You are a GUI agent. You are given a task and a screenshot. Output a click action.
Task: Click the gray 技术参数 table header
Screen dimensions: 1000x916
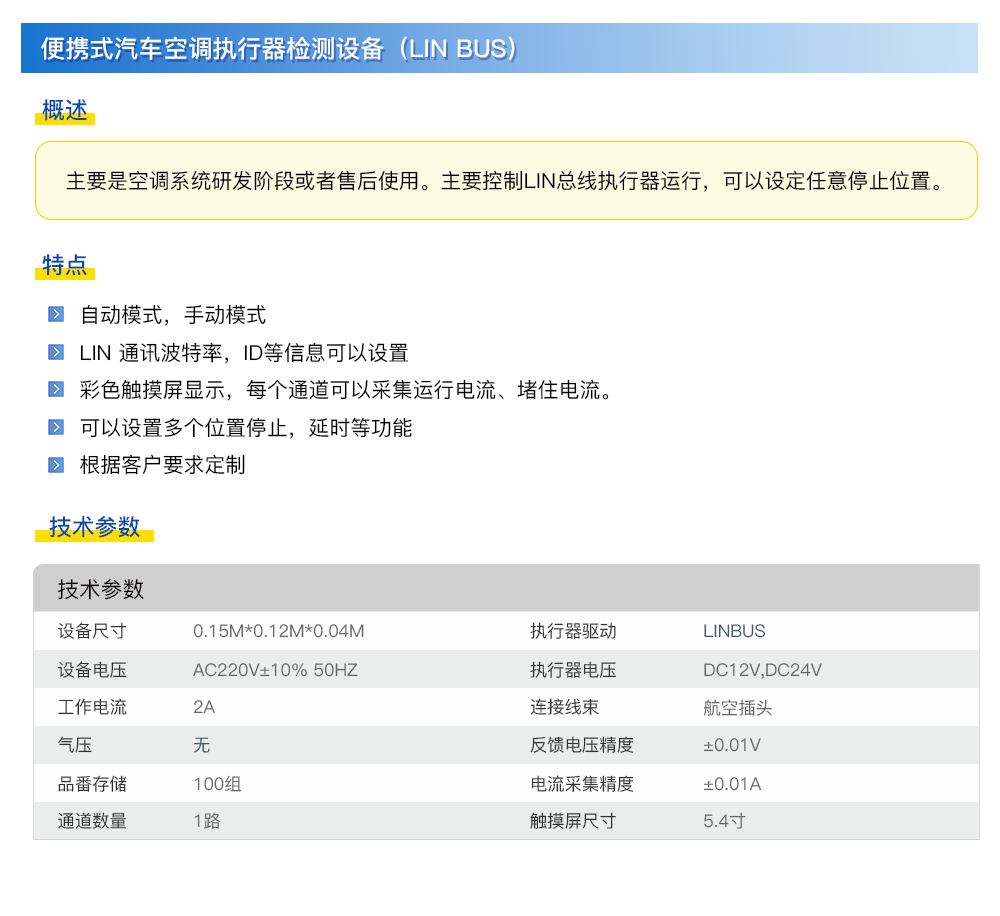[101, 589]
